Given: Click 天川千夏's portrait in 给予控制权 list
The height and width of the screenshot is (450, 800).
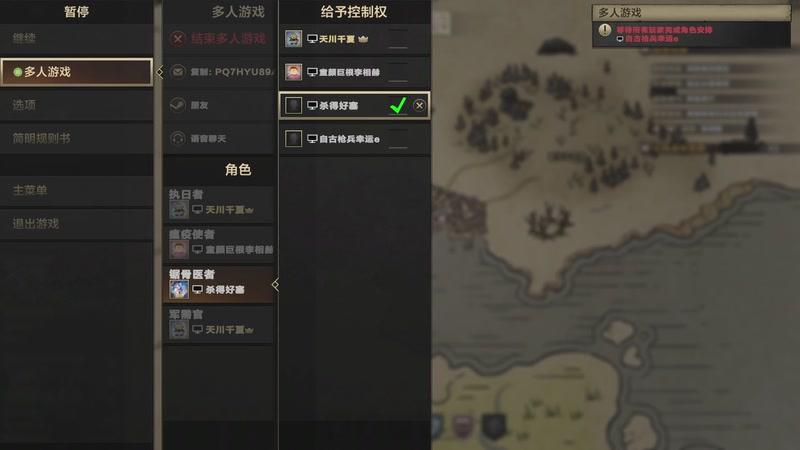Looking at the screenshot, I should click(293, 39).
